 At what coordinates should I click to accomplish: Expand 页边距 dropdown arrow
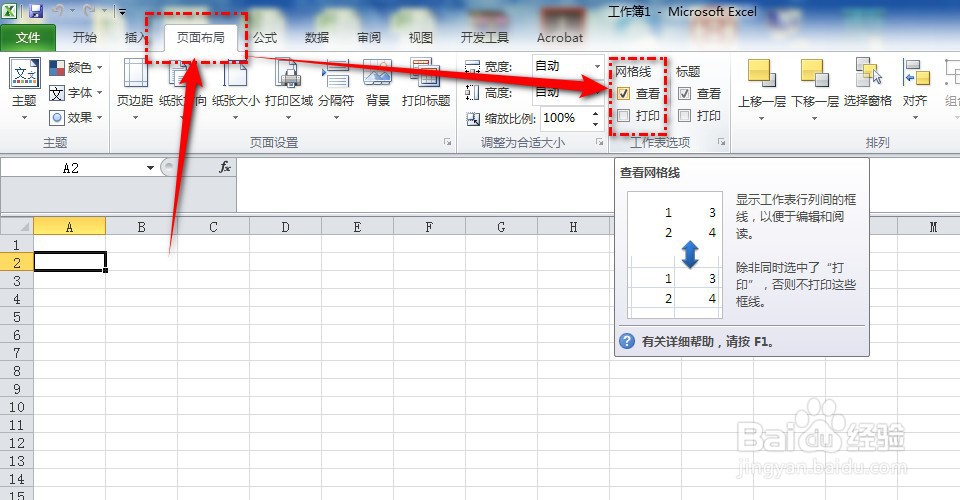click(x=135, y=118)
